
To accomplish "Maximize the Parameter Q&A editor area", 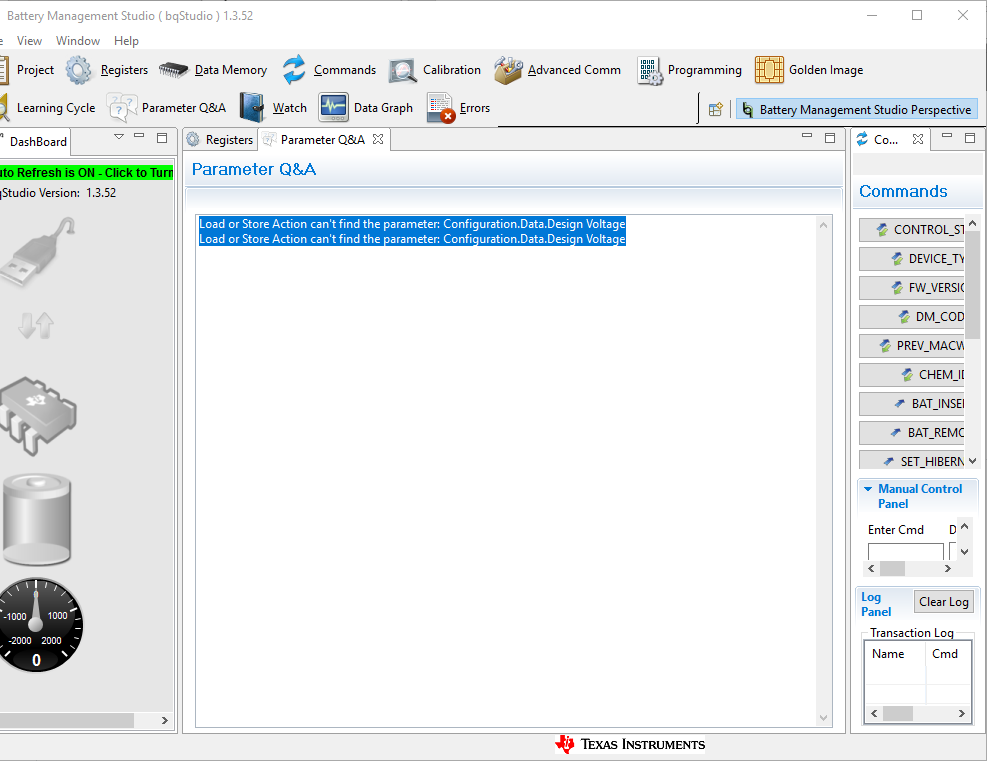I will click(x=830, y=138).
